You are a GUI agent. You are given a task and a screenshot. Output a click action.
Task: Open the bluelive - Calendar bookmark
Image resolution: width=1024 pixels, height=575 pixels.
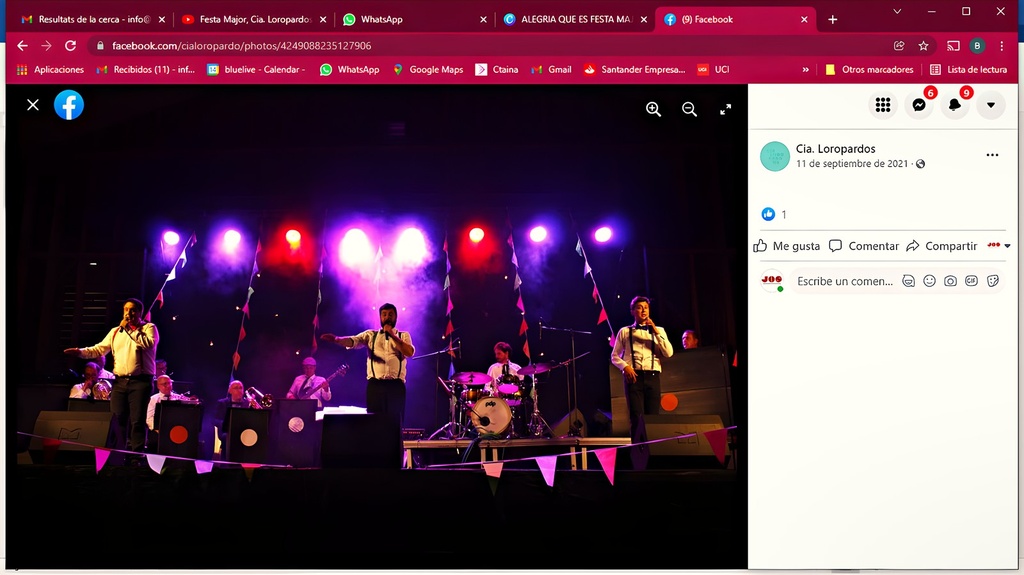[257, 69]
